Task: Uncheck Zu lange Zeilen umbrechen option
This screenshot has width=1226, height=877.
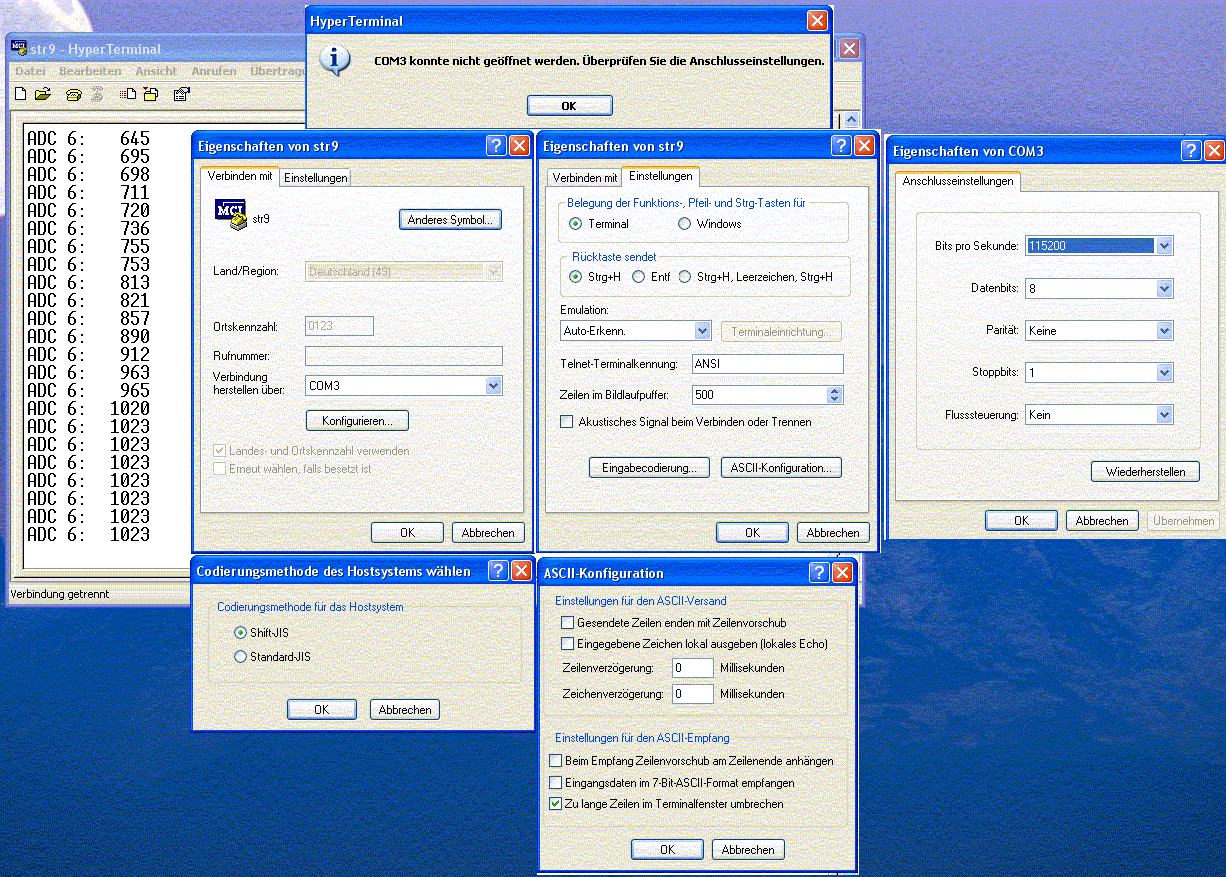Action: pos(557,803)
